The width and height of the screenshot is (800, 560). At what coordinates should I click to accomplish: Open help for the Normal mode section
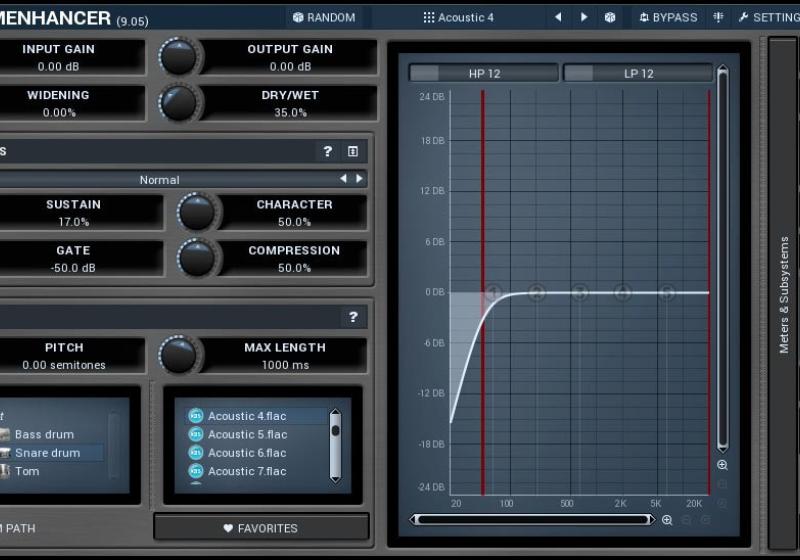pyautogui.click(x=327, y=151)
